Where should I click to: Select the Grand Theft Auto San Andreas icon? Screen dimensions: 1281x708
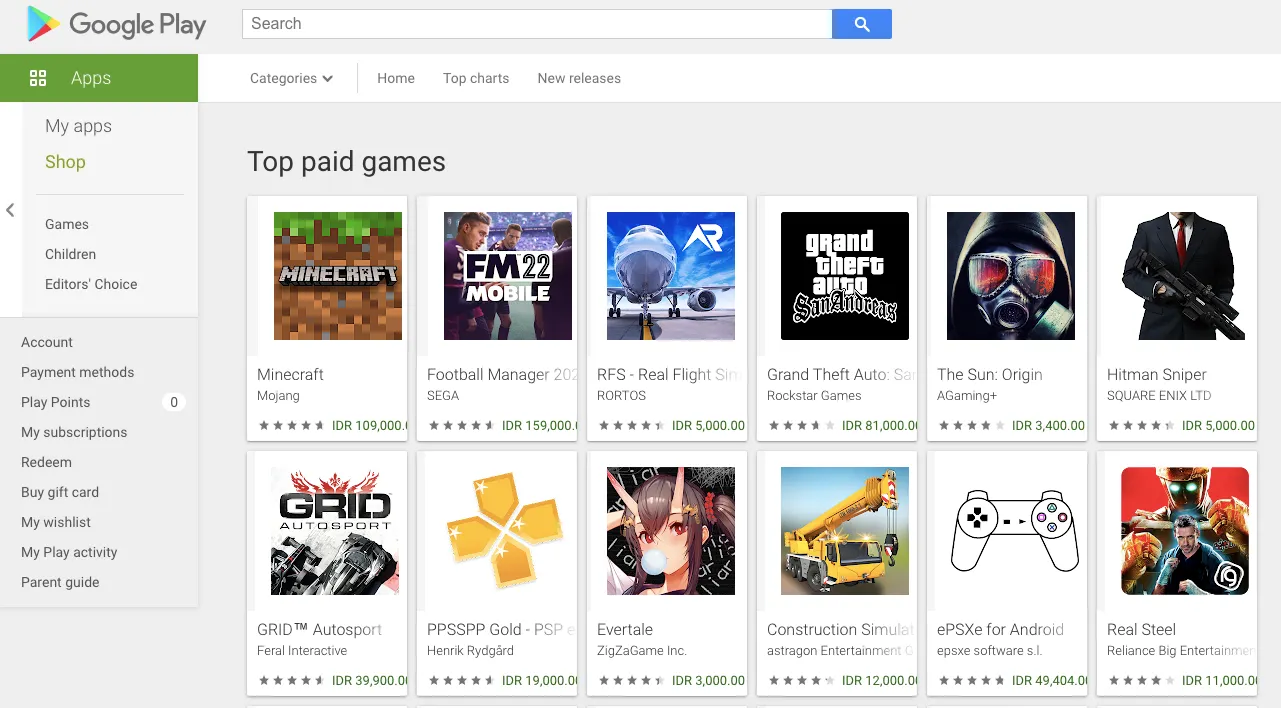[845, 276]
